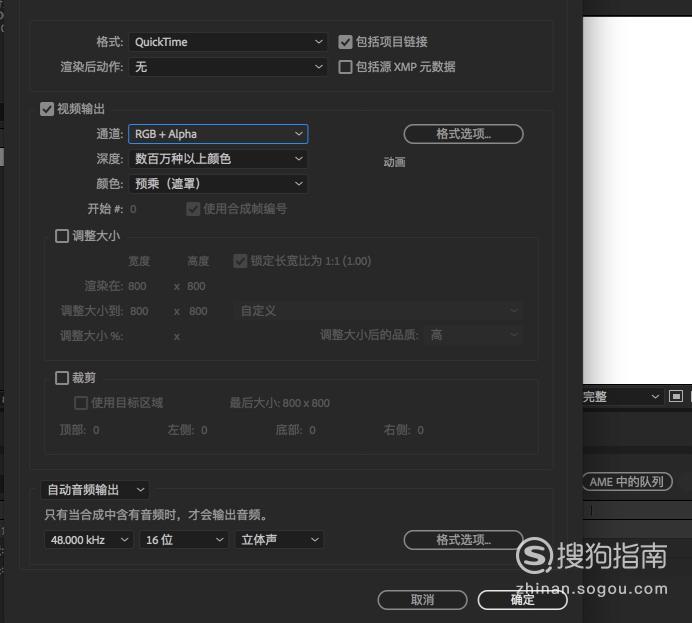Toggle the 包括项目链接 checkbox

click(345, 42)
